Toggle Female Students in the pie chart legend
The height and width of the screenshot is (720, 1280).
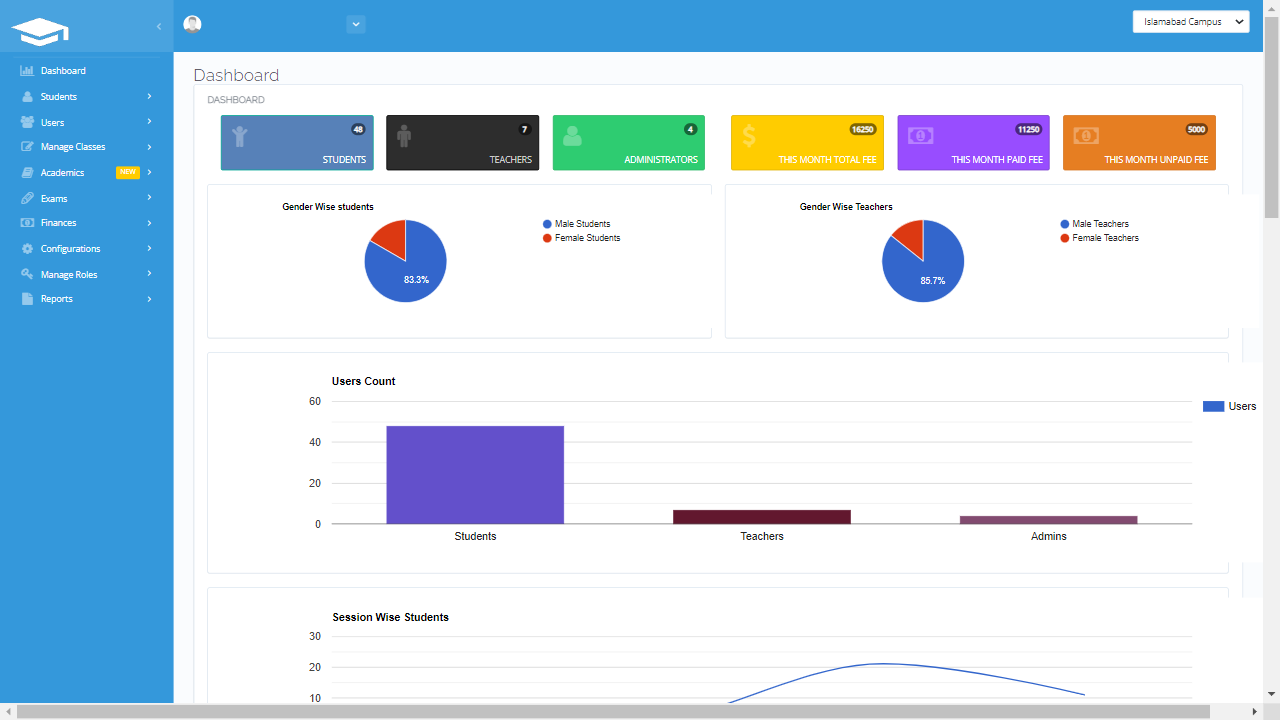581,238
